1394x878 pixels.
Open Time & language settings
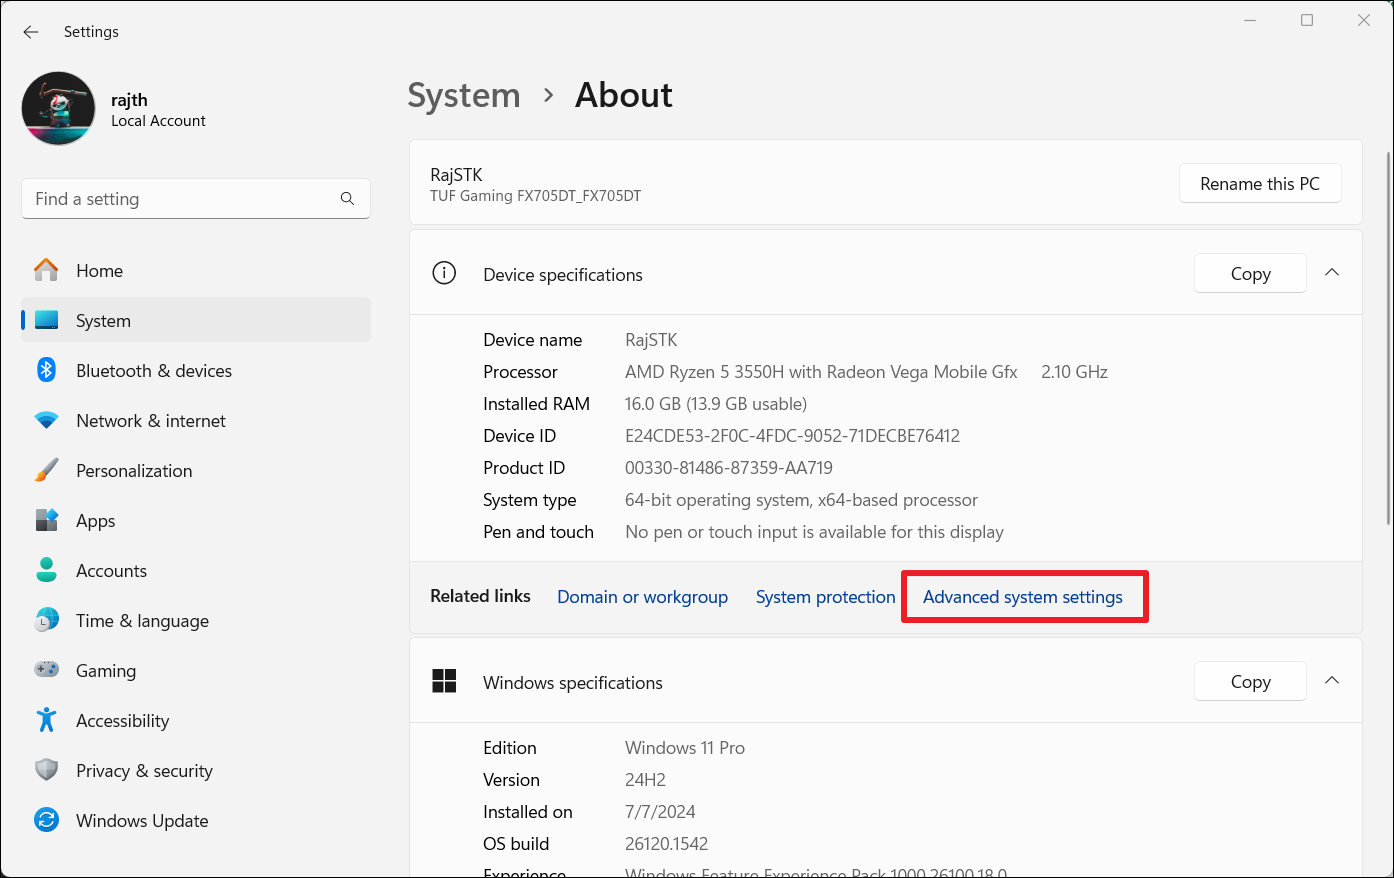click(142, 621)
